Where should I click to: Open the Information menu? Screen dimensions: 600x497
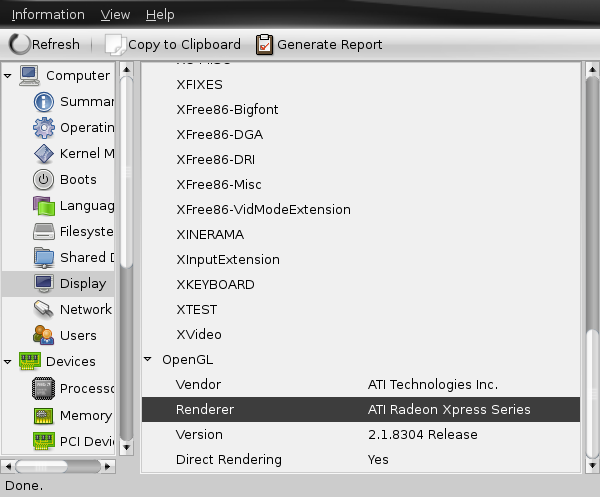pyautogui.click(x=48, y=15)
